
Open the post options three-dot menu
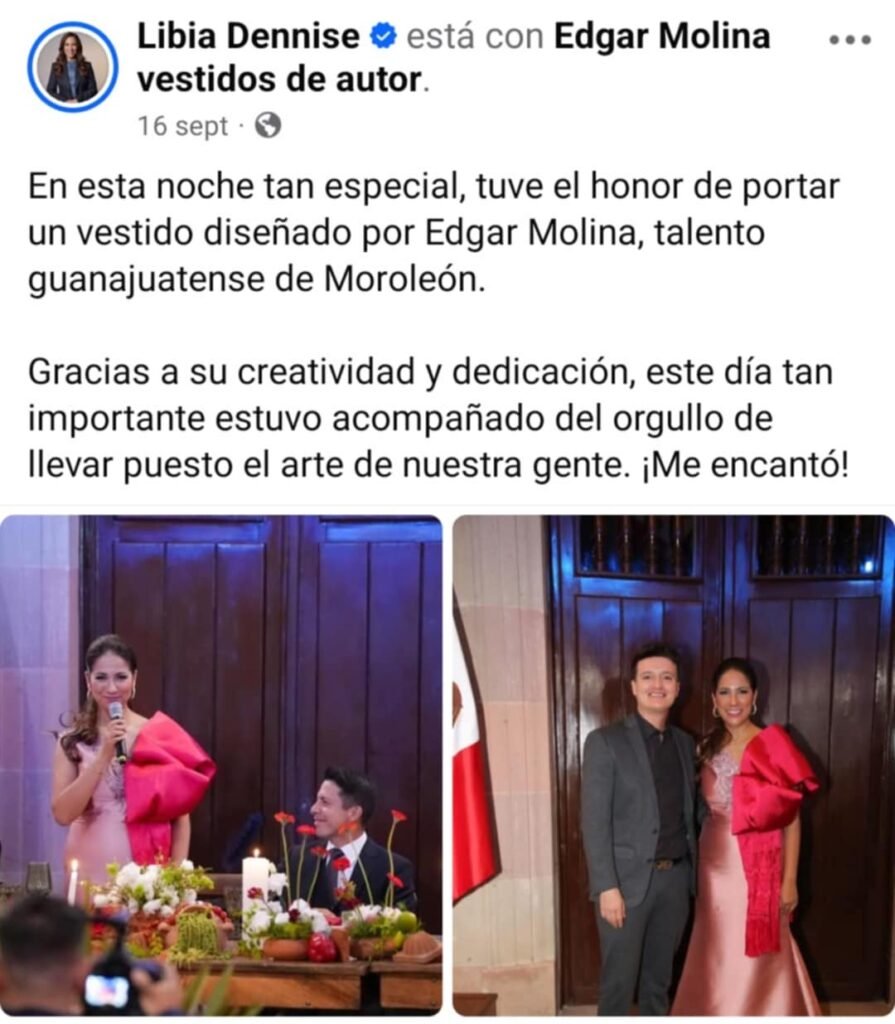(x=849, y=40)
